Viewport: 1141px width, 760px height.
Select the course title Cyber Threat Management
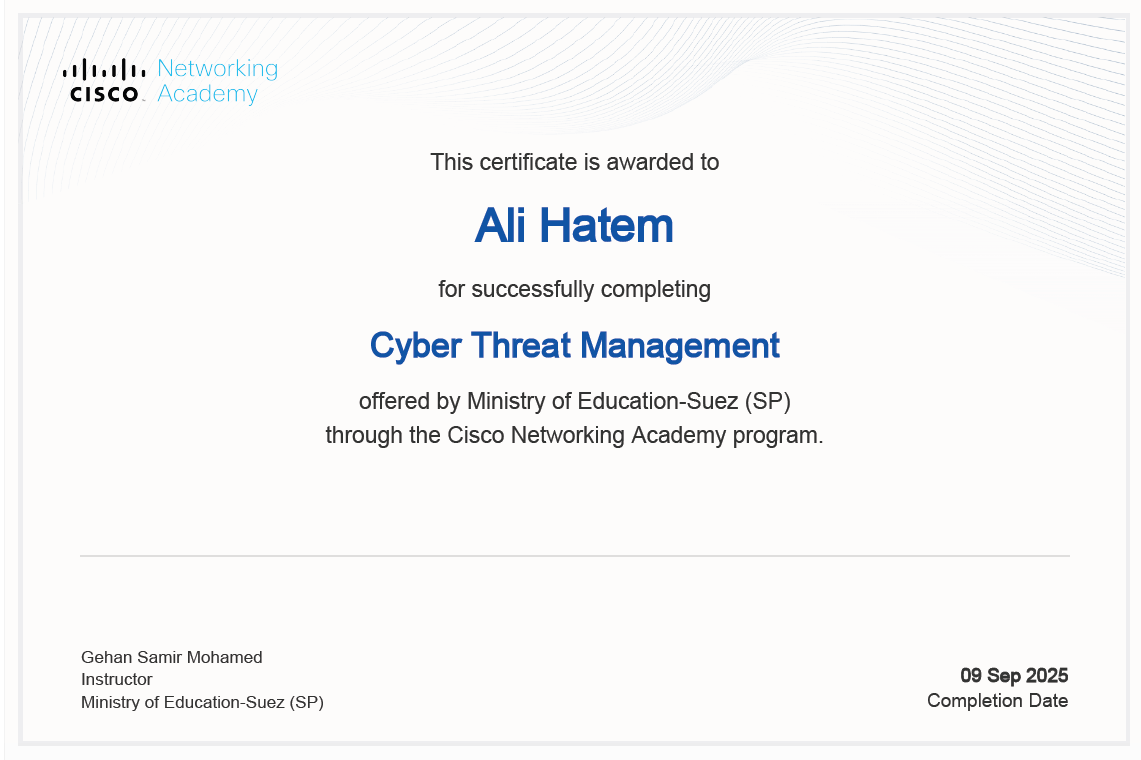click(x=574, y=346)
